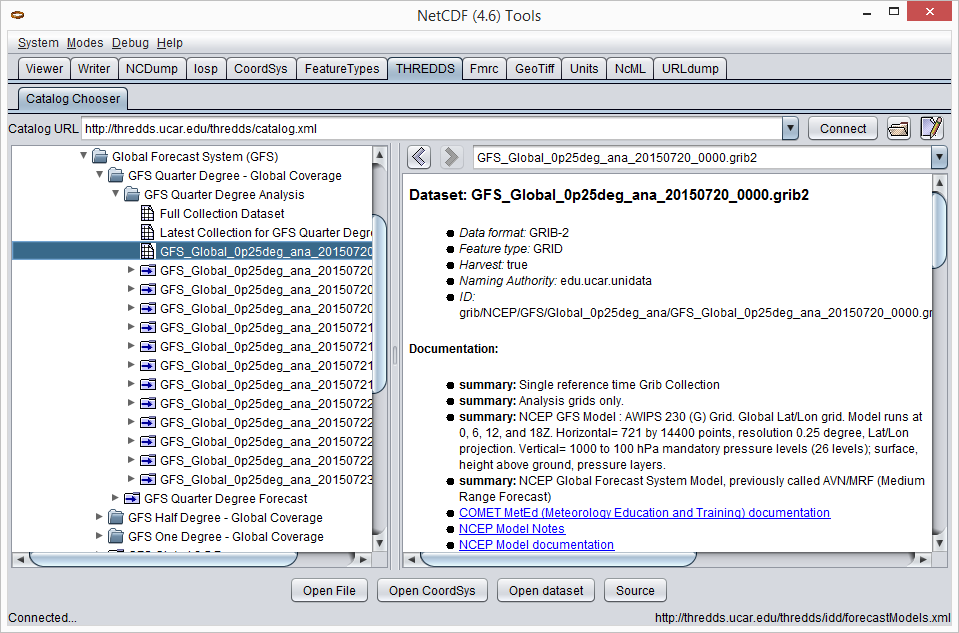This screenshot has height=633, width=959.
Task: Collapse the GFS Quarter Degree Analysis node
Action: (115, 195)
